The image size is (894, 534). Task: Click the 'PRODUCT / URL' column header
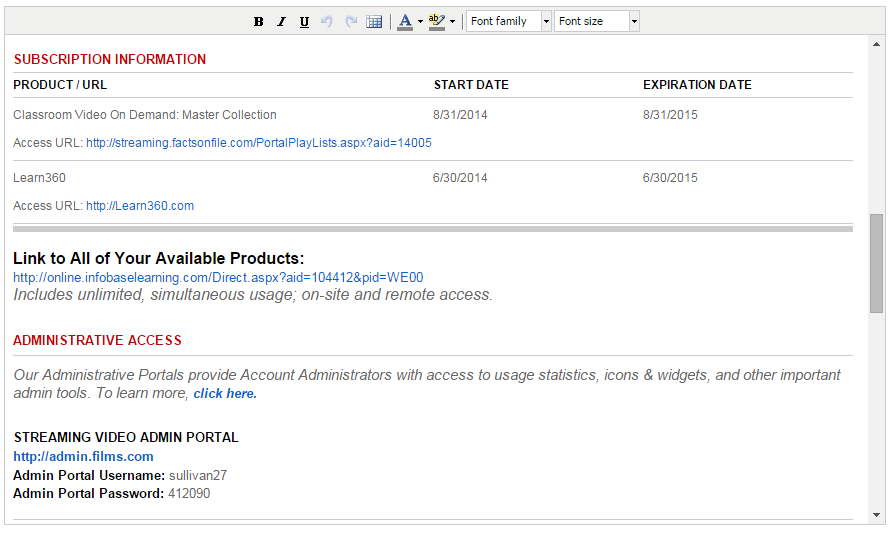point(60,85)
